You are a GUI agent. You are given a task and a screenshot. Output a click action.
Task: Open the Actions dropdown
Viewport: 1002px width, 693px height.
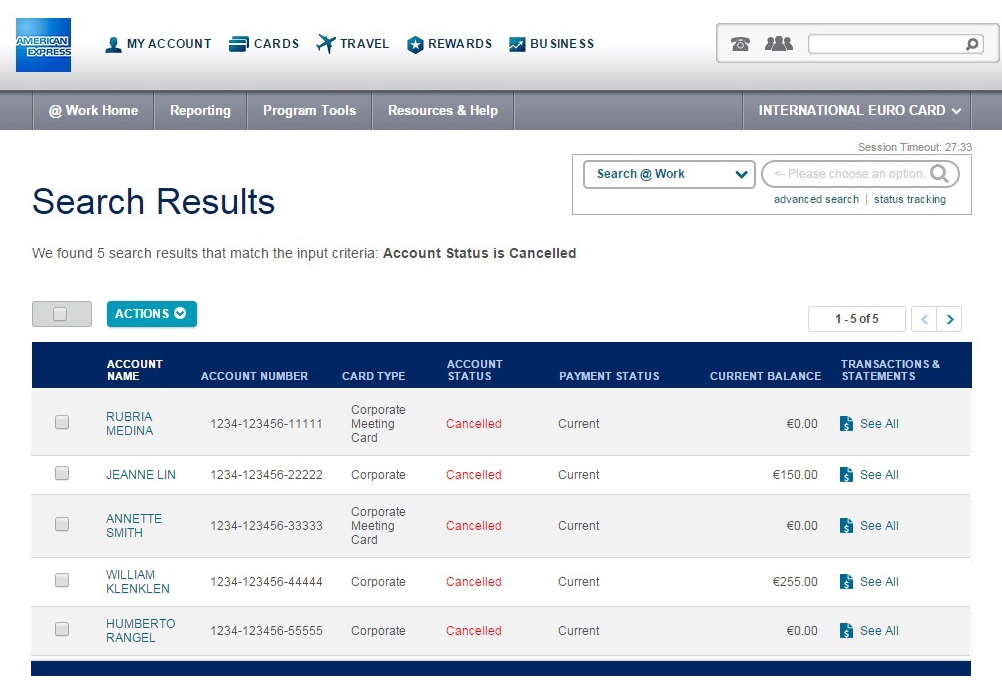click(x=151, y=314)
